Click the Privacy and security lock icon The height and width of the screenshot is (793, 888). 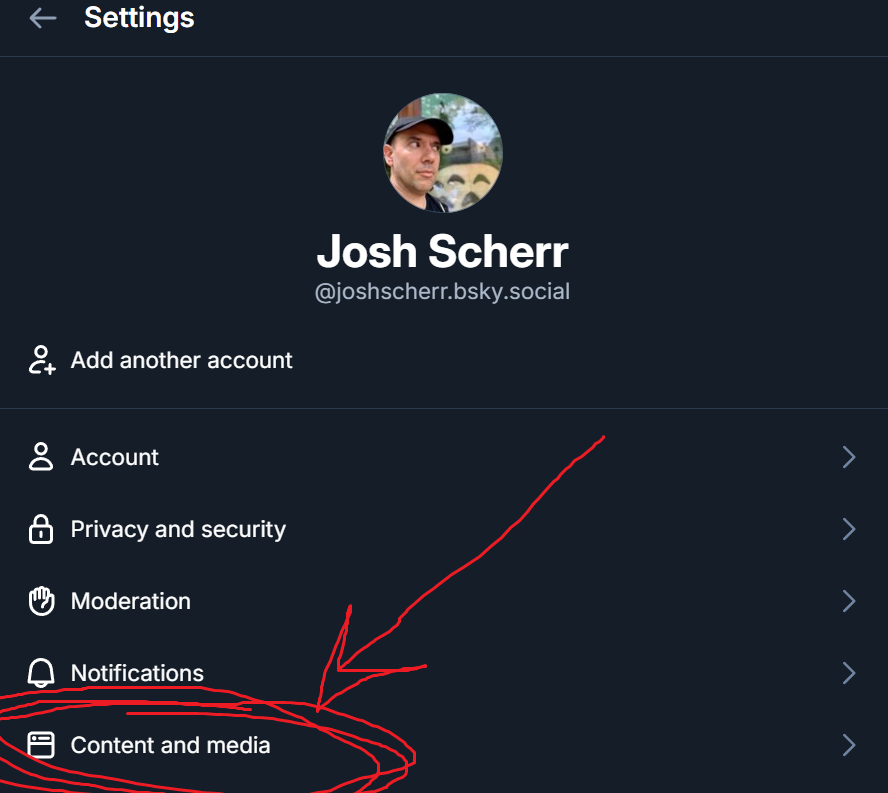tap(40, 529)
